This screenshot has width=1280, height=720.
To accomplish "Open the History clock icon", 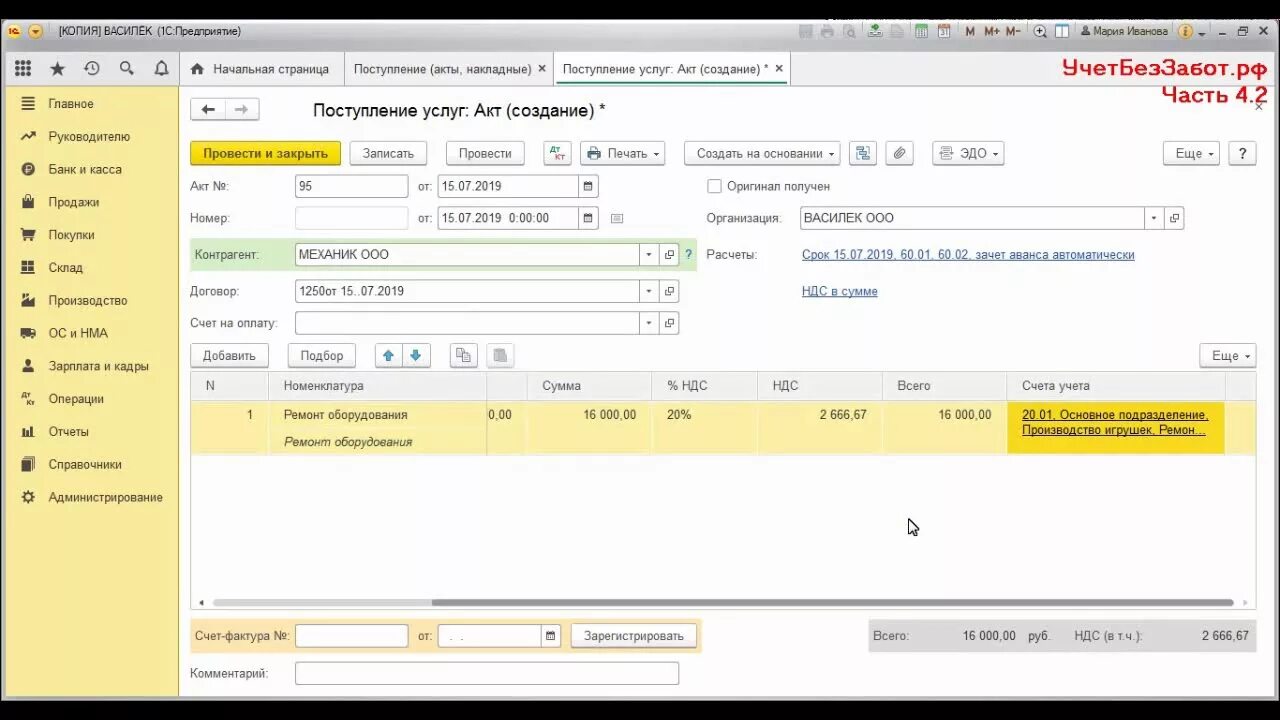I will (x=92, y=69).
